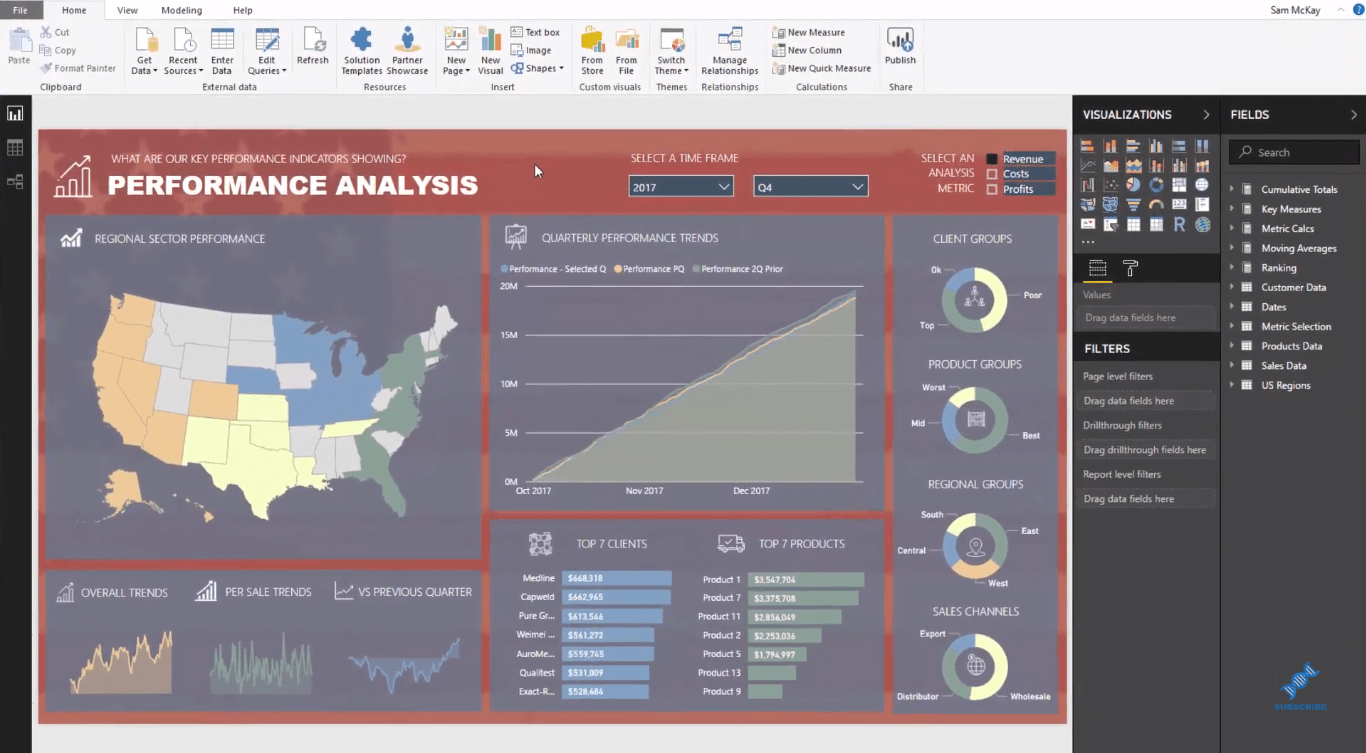The width and height of the screenshot is (1366, 753).
Task: Open the Fields well tab icon
Action: pos(1097,268)
